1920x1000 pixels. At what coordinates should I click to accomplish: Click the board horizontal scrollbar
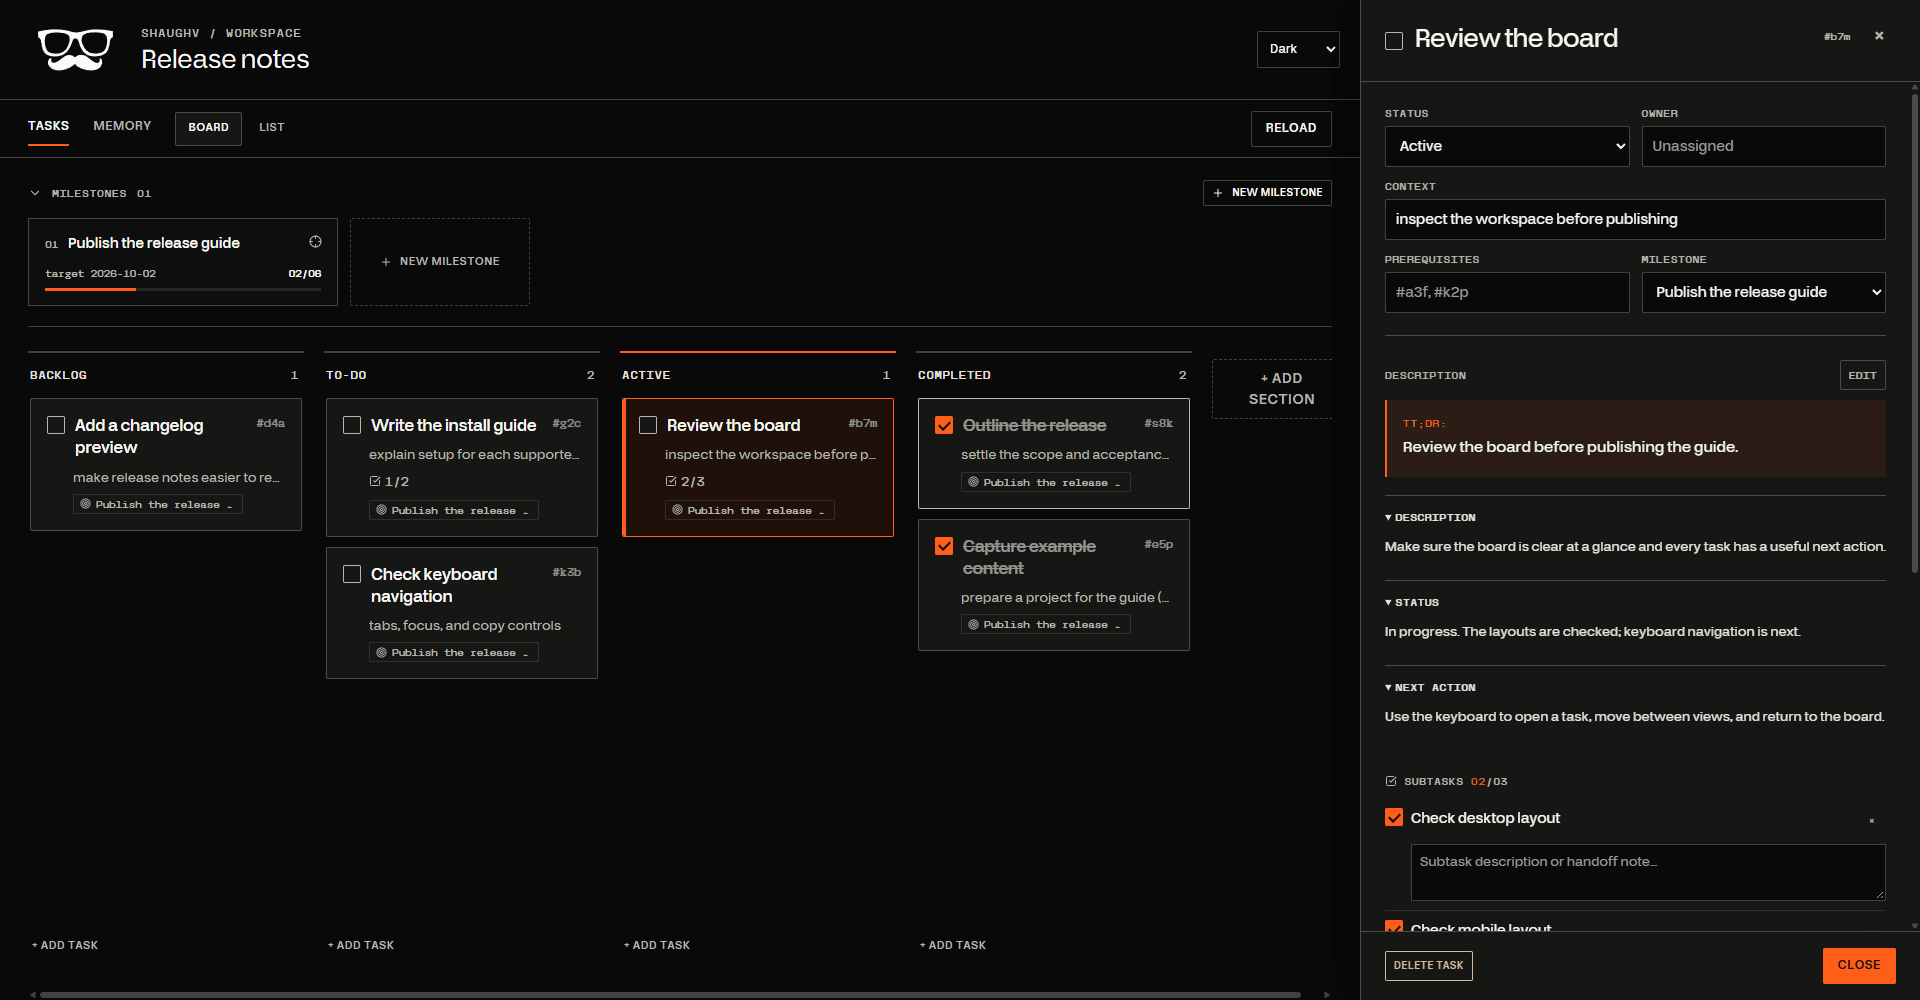[670, 995]
